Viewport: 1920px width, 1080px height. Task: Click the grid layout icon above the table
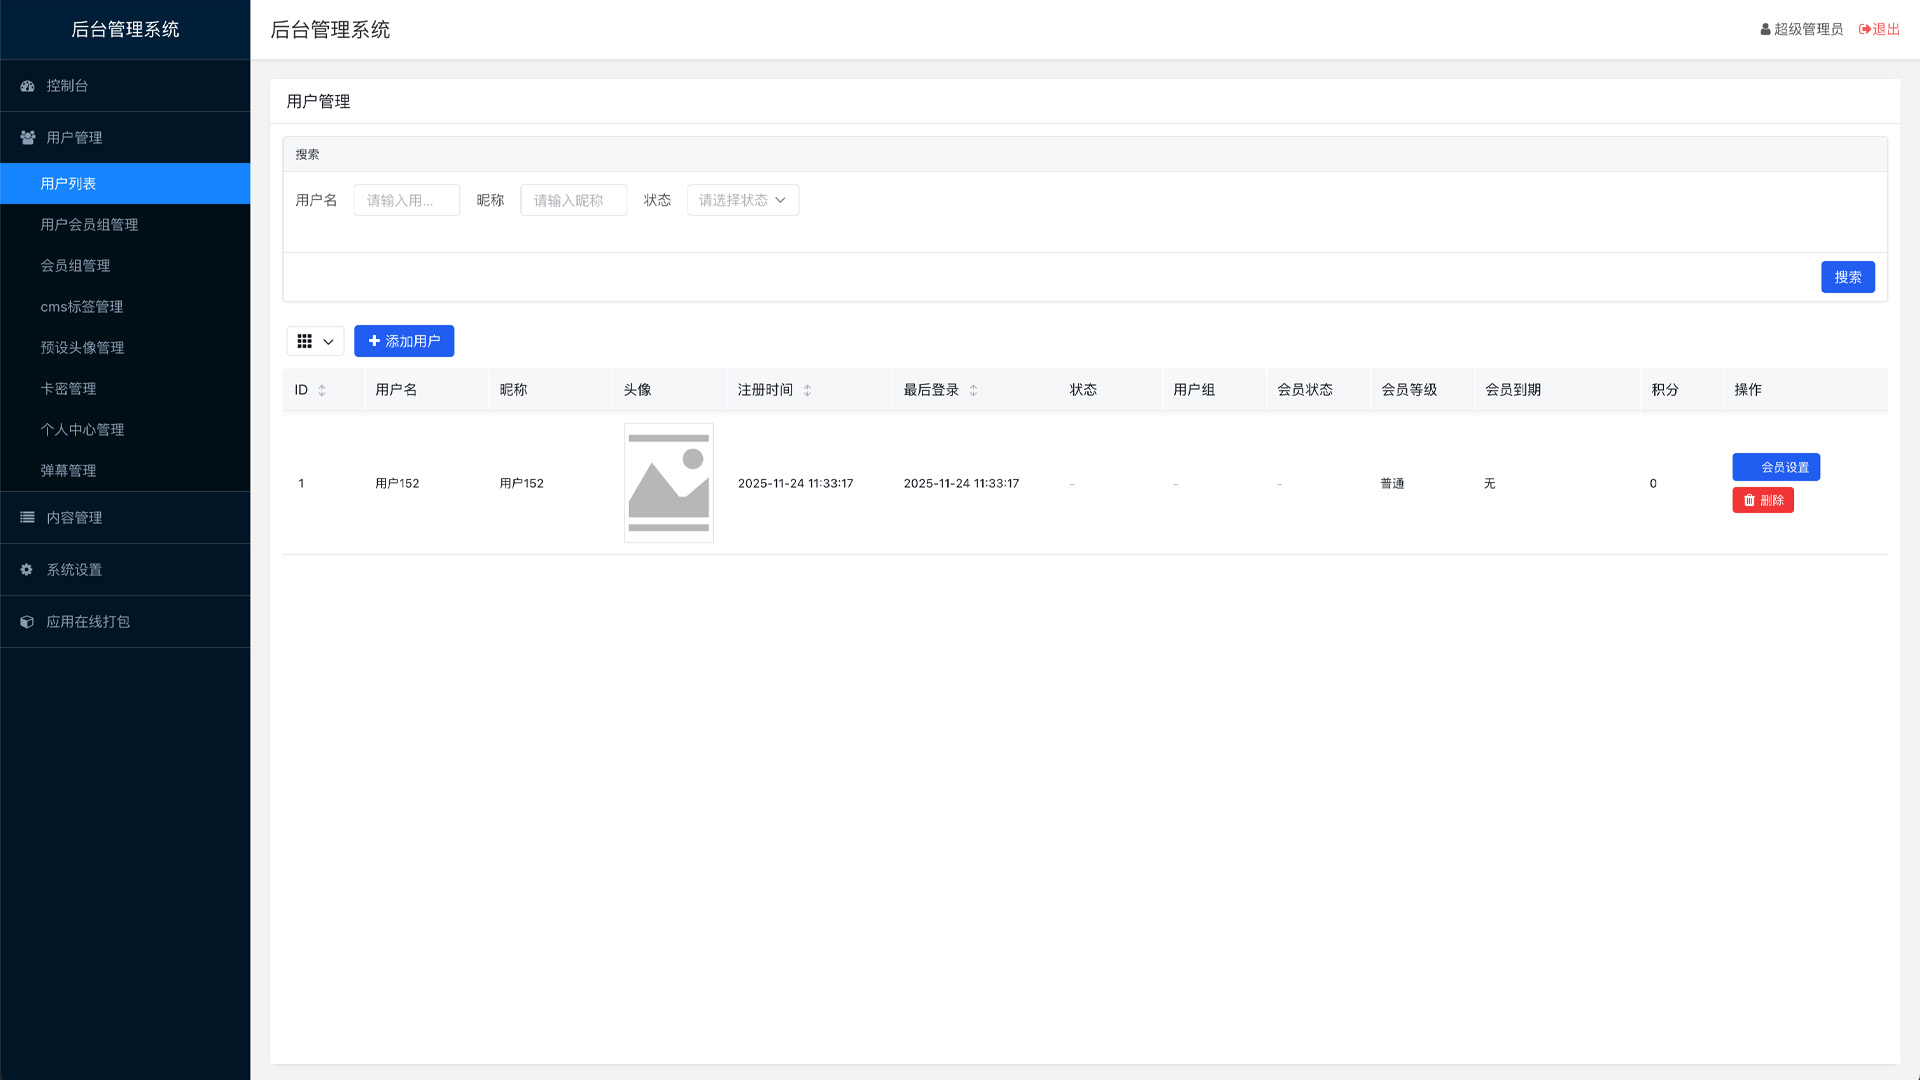(x=305, y=341)
